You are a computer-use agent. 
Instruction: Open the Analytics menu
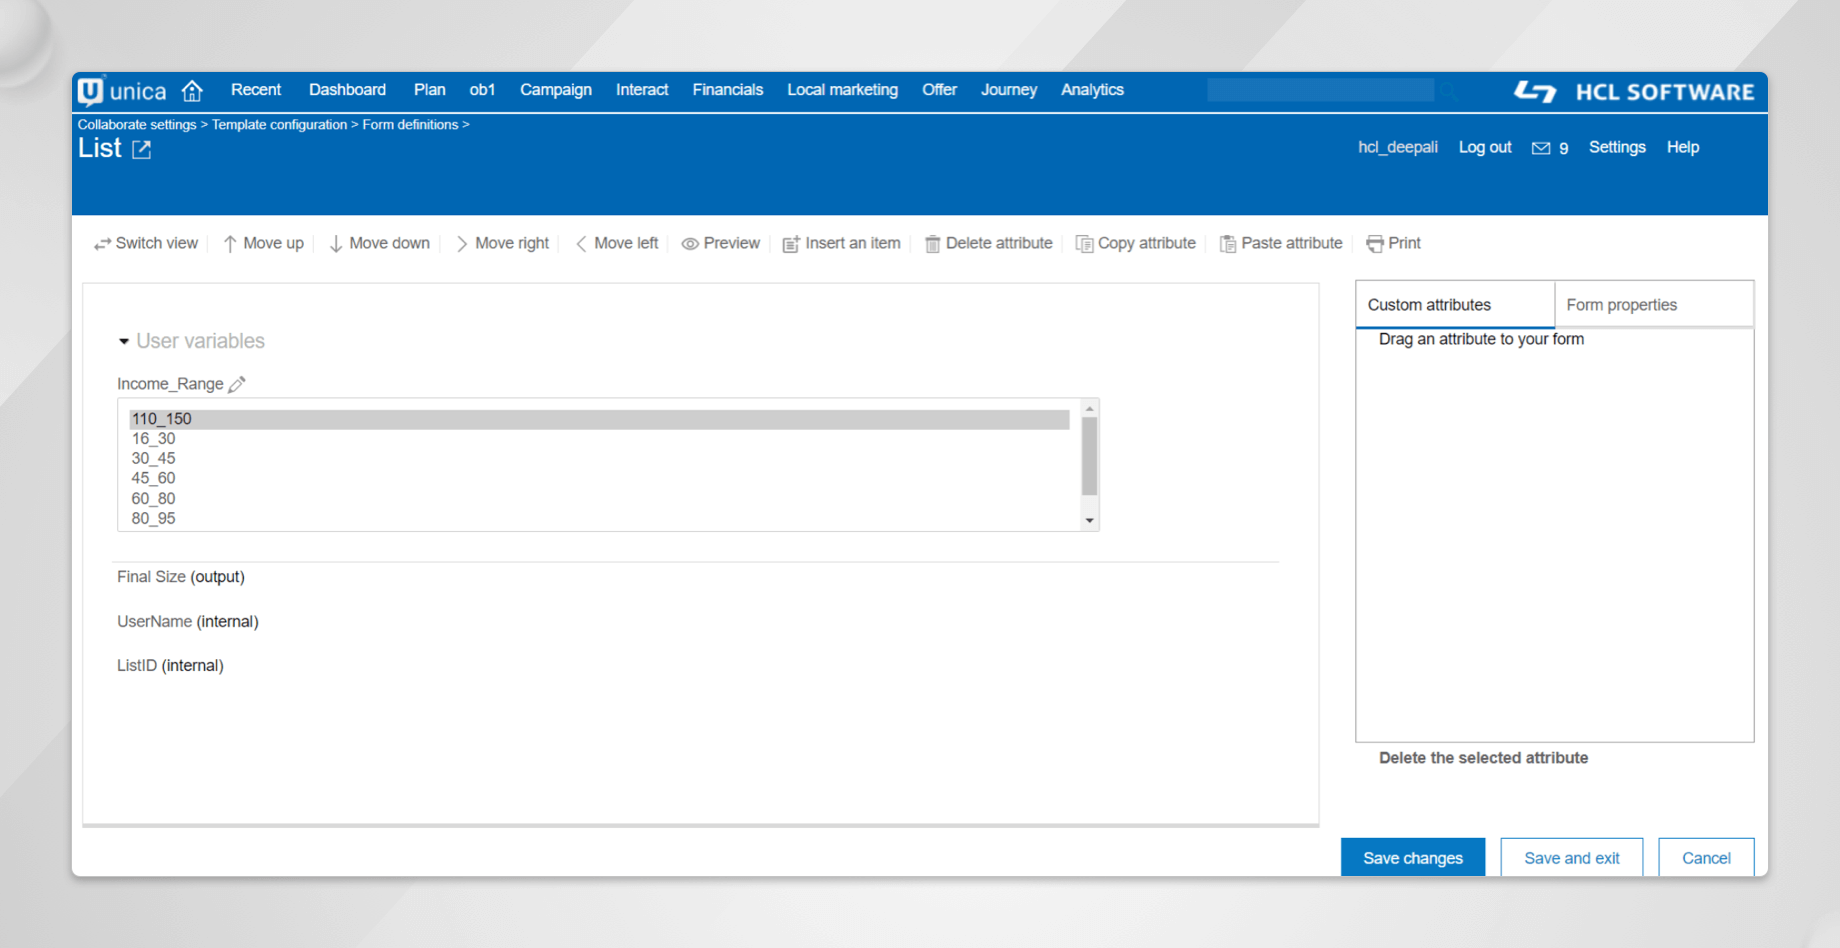pyautogui.click(x=1092, y=90)
